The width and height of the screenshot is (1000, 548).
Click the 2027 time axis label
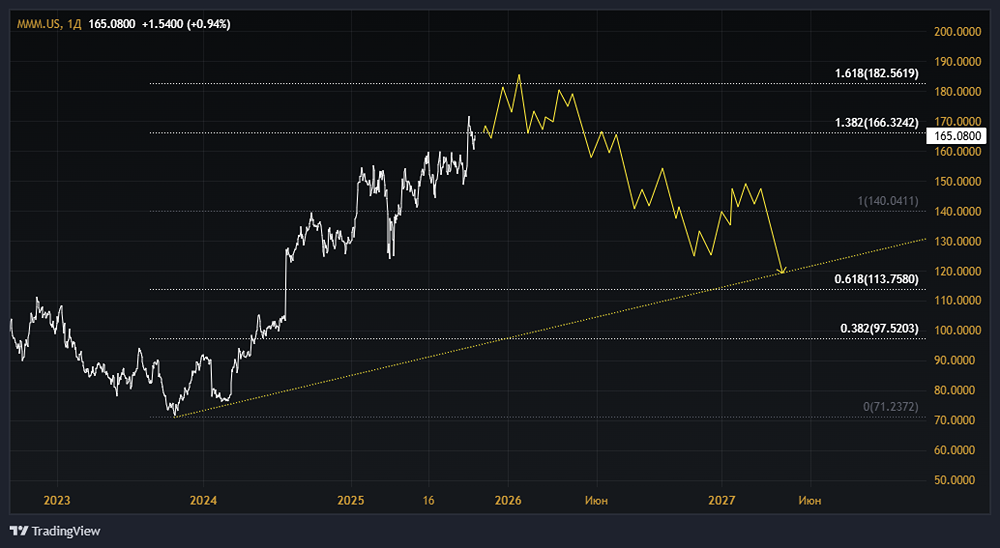(x=722, y=500)
